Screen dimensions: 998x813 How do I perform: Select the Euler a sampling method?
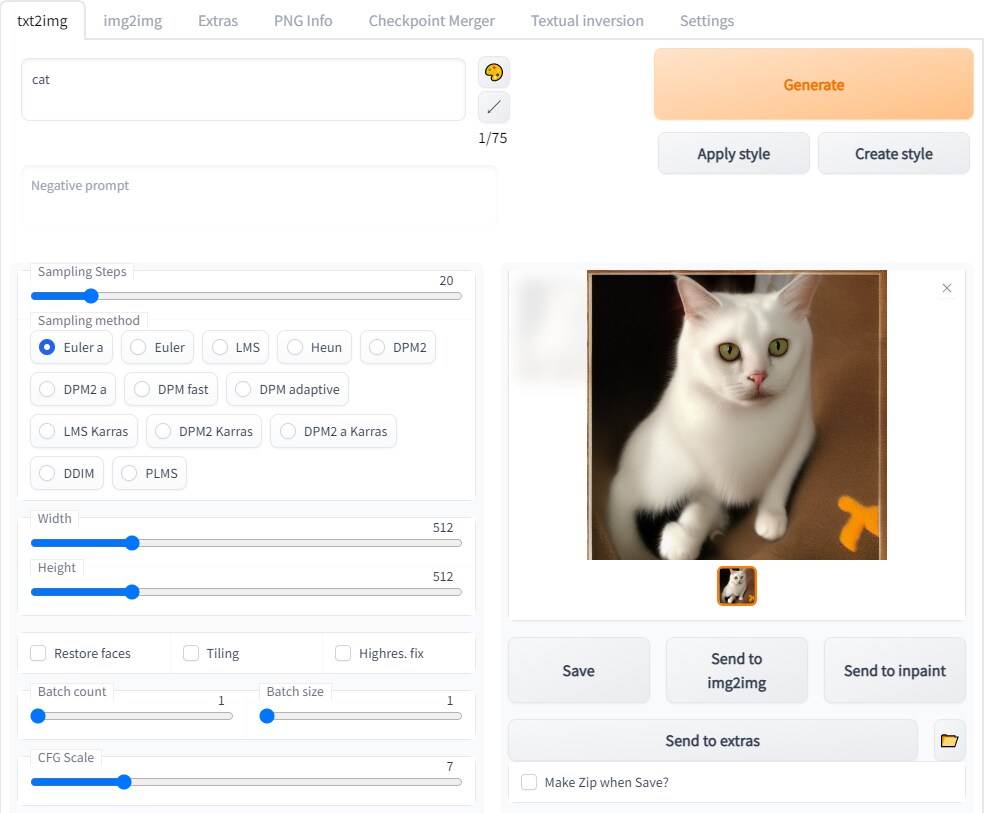click(x=71, y=347)
